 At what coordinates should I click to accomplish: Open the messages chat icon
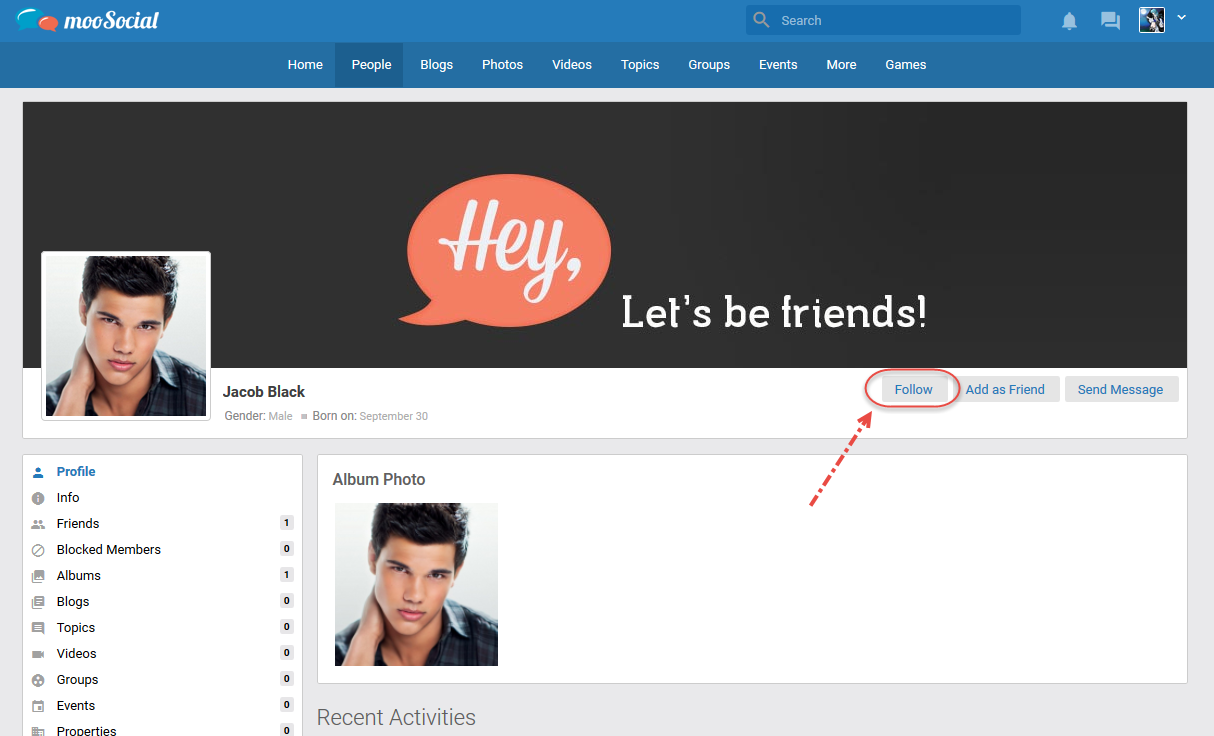pyautogui.click(x=1110, y=21)
